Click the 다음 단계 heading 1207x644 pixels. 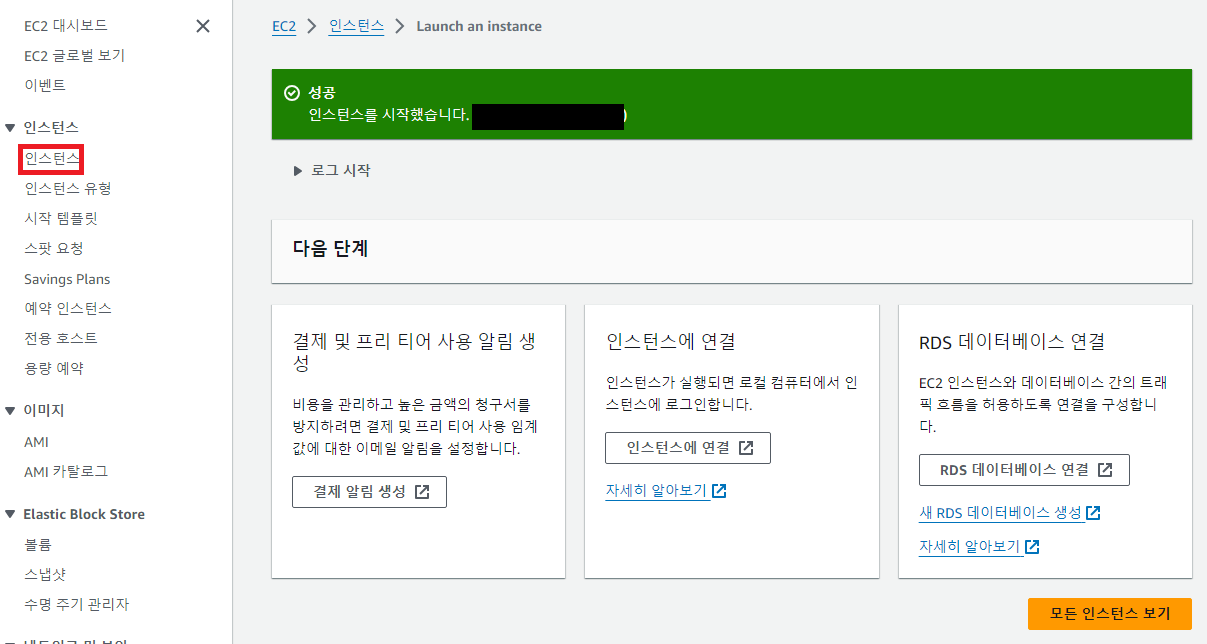(331, 249)
